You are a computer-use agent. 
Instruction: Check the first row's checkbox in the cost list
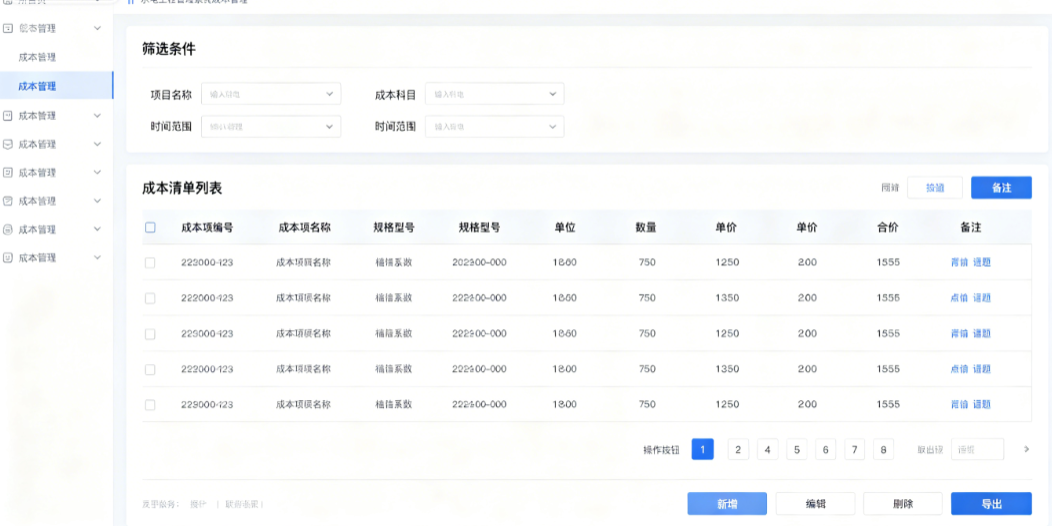tap(150, 262)
